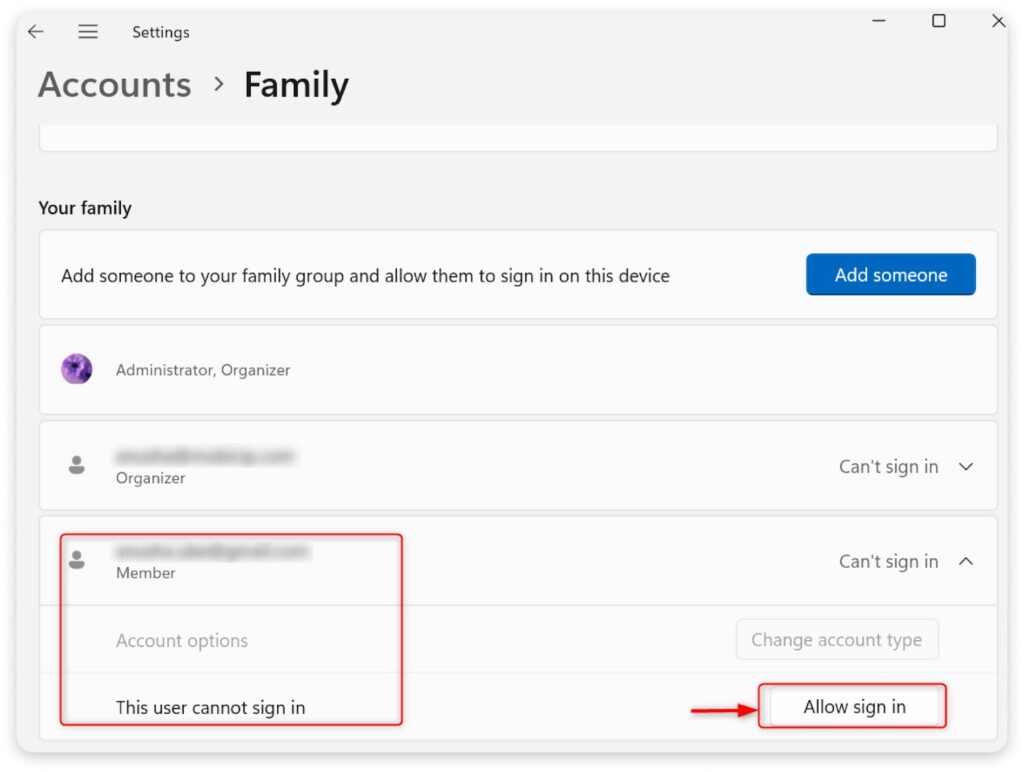Click the Member account person icon
Viewport: 1024px width, 772px height.
point(77,560)
